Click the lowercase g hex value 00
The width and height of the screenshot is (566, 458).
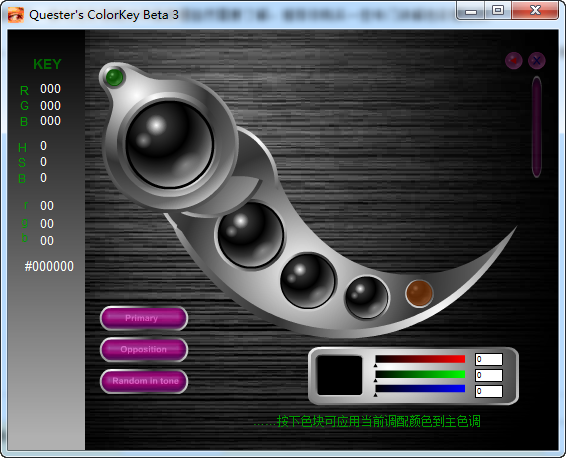[x=47, y=224]
